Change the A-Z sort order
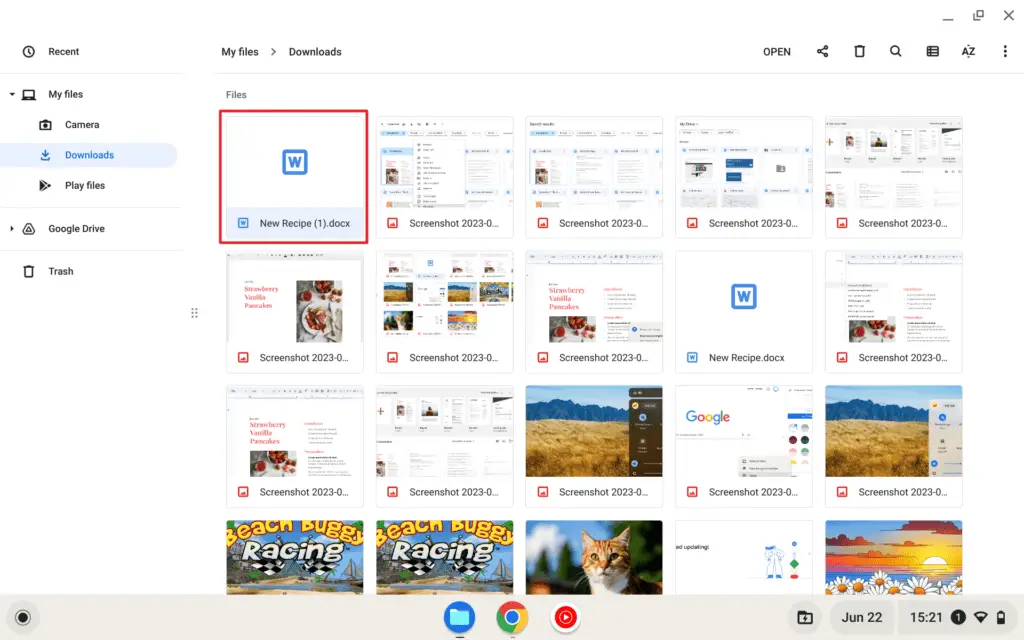This screenshot has height=640, width=1024. (968, 51)
